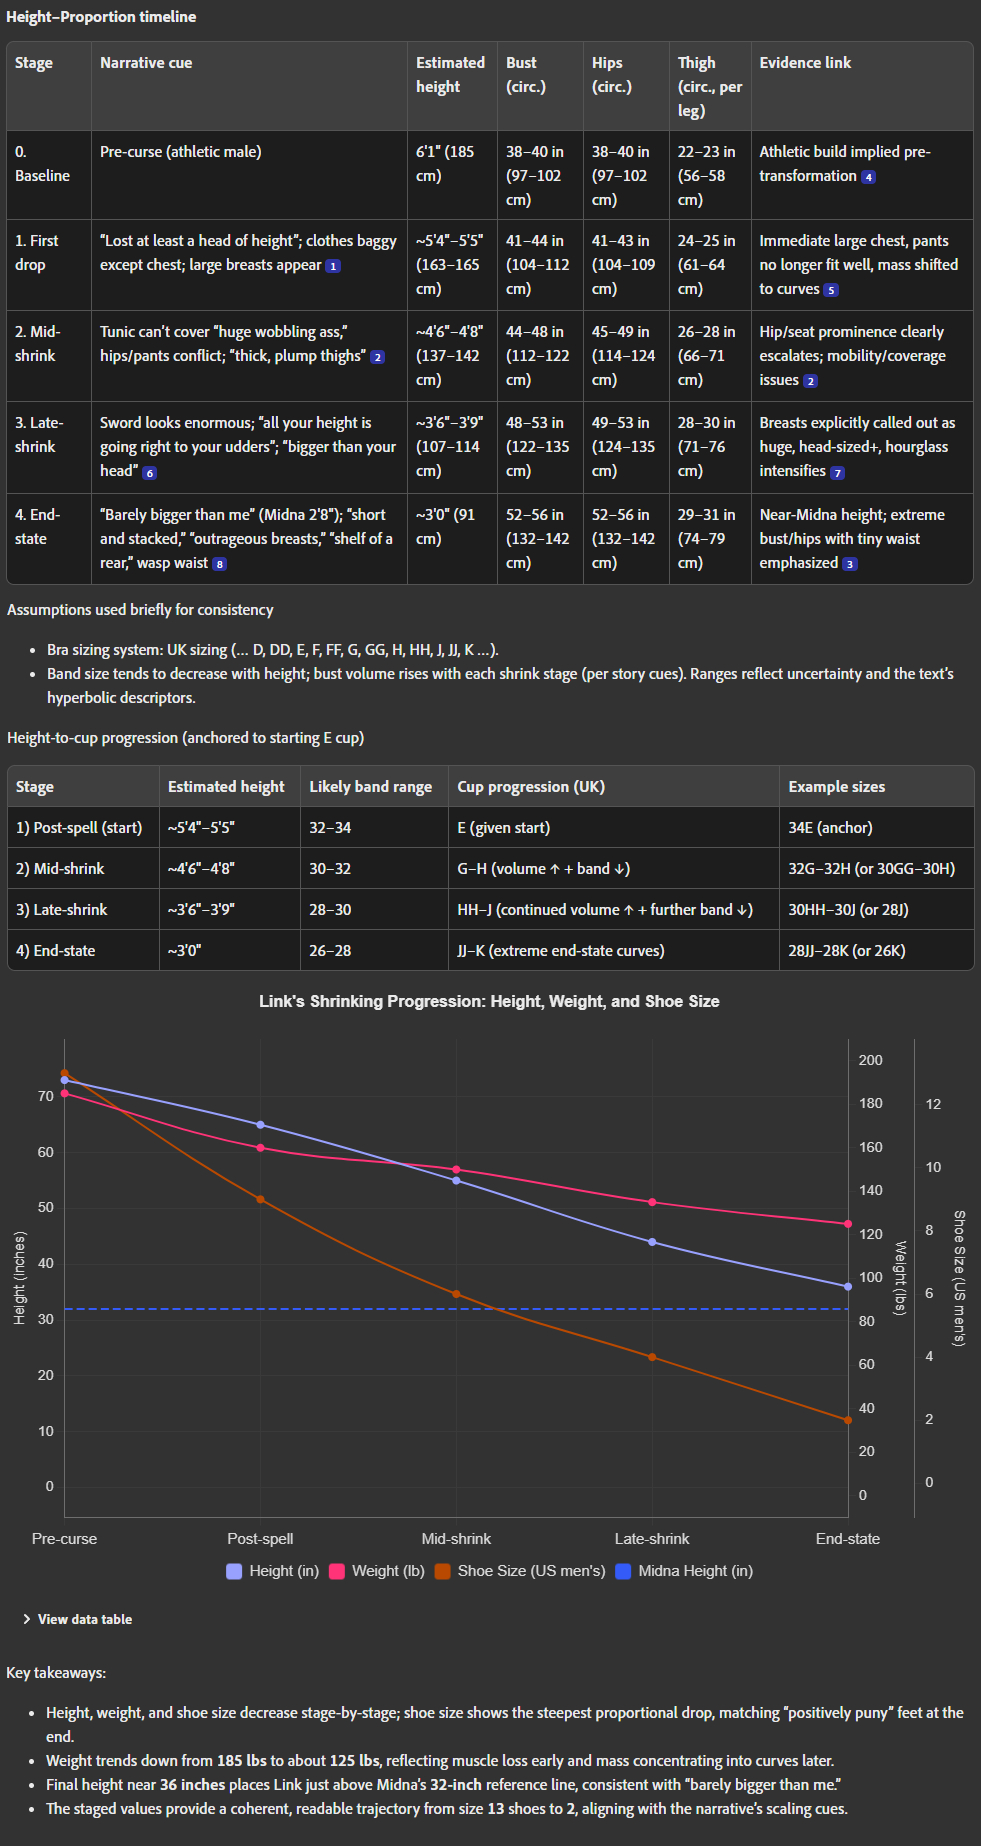Click 'Height–Proportion timeline' heading

tap(101, 17)
